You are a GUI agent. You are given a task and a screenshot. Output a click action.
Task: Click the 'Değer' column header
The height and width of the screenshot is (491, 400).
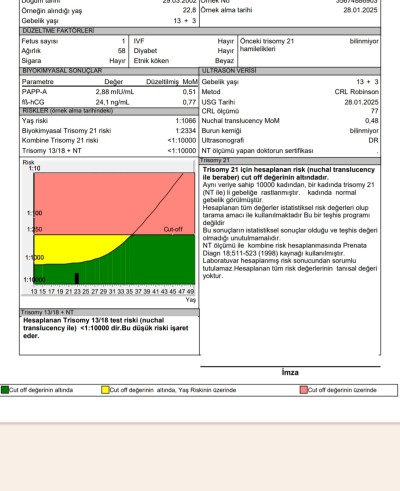pos(114,82)
